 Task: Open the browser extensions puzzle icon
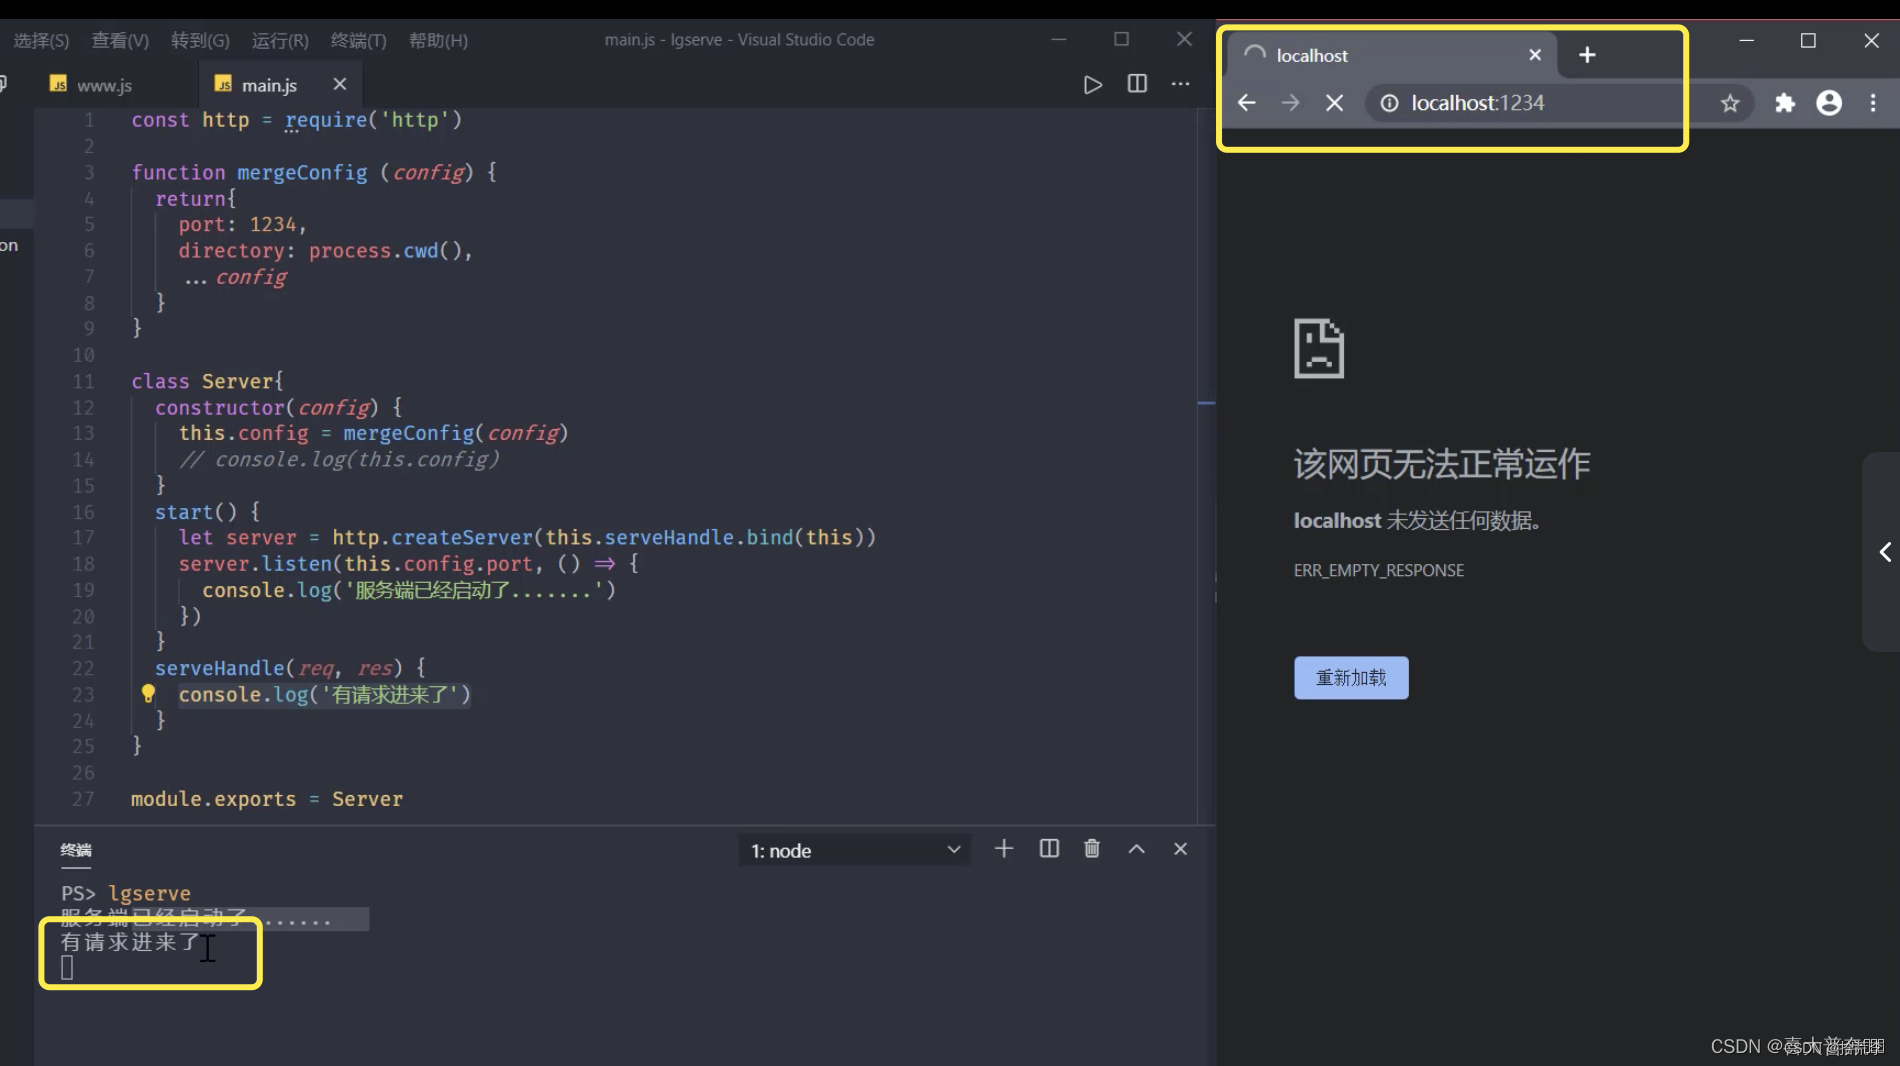[1784, 103]
